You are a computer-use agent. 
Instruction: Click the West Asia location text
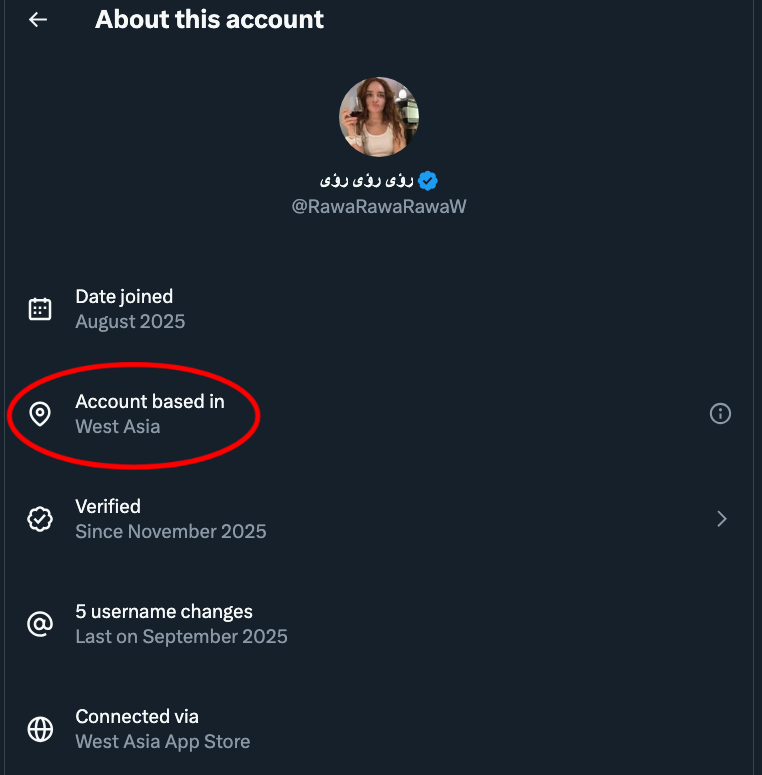tap(118, 426)
